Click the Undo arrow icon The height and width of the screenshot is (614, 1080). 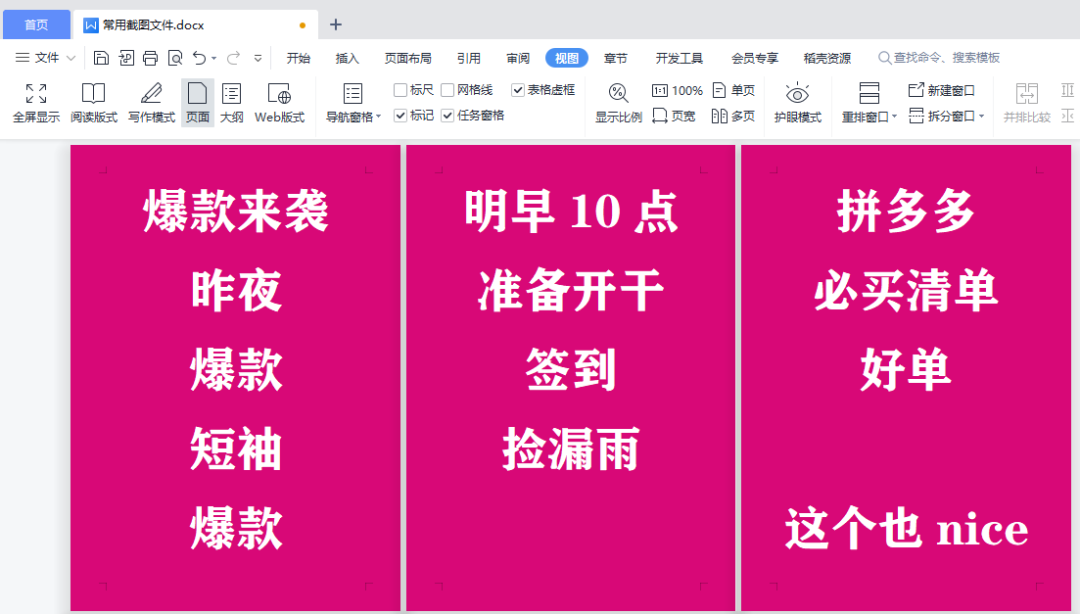(x=199, y=58)
